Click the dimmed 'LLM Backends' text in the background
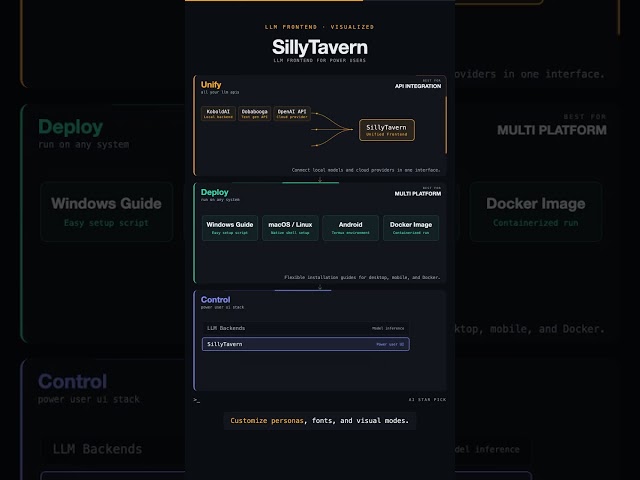Screen dimensions: 640x480 (97, 449)
